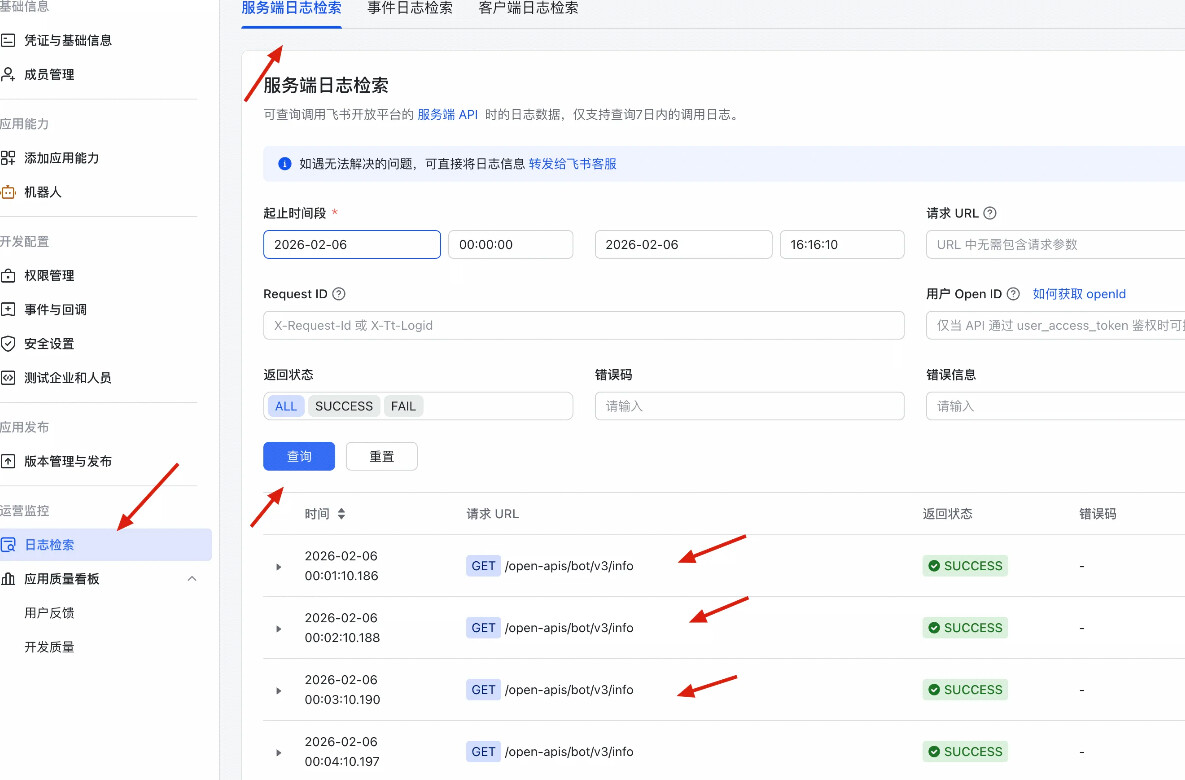Select the FAIL status filter
The image size is (1185, 780).
[403, 406]
